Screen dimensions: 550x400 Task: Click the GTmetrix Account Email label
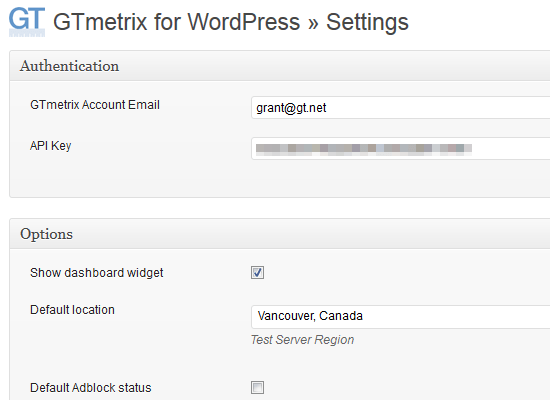tap(95, 105)
